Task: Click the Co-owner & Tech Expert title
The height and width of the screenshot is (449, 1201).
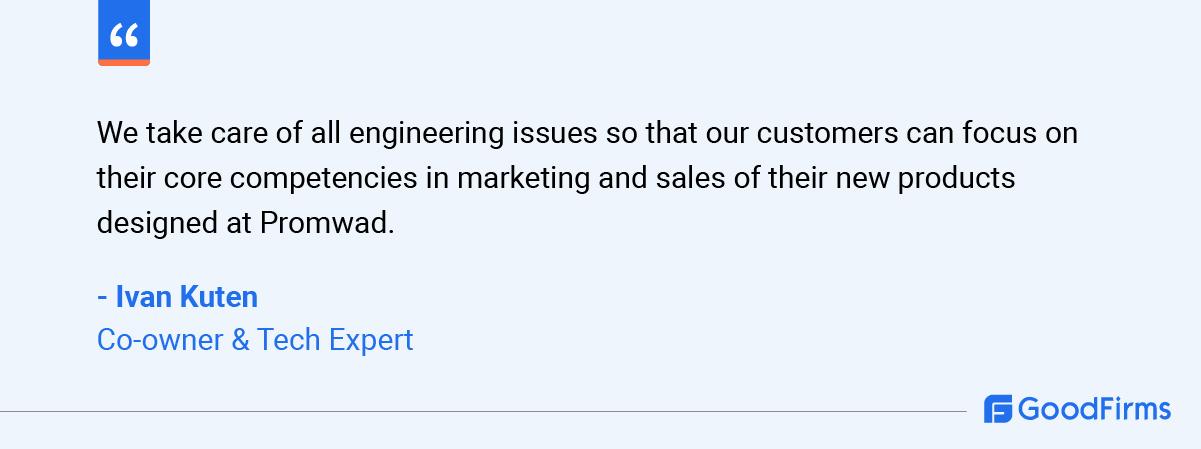Action: point(255,340)
